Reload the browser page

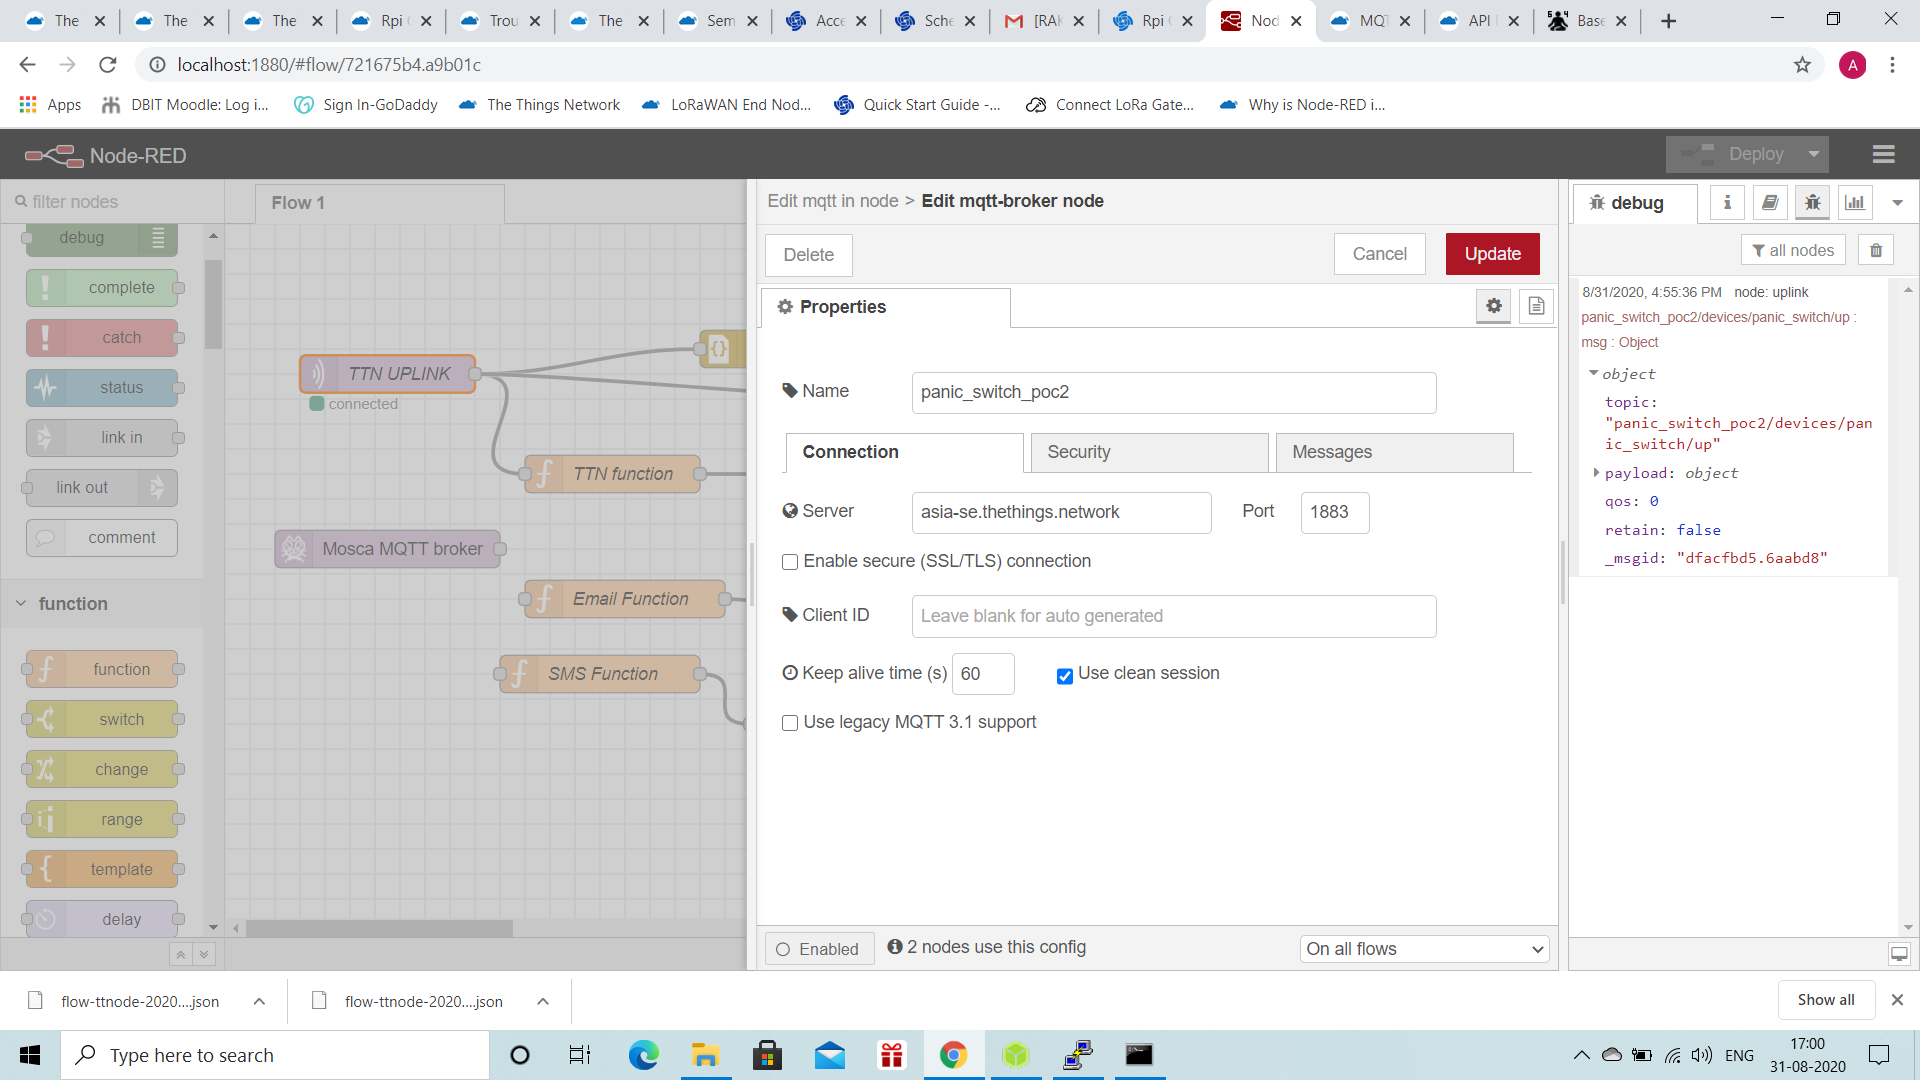pyautogui.click(x=108, y=65)
